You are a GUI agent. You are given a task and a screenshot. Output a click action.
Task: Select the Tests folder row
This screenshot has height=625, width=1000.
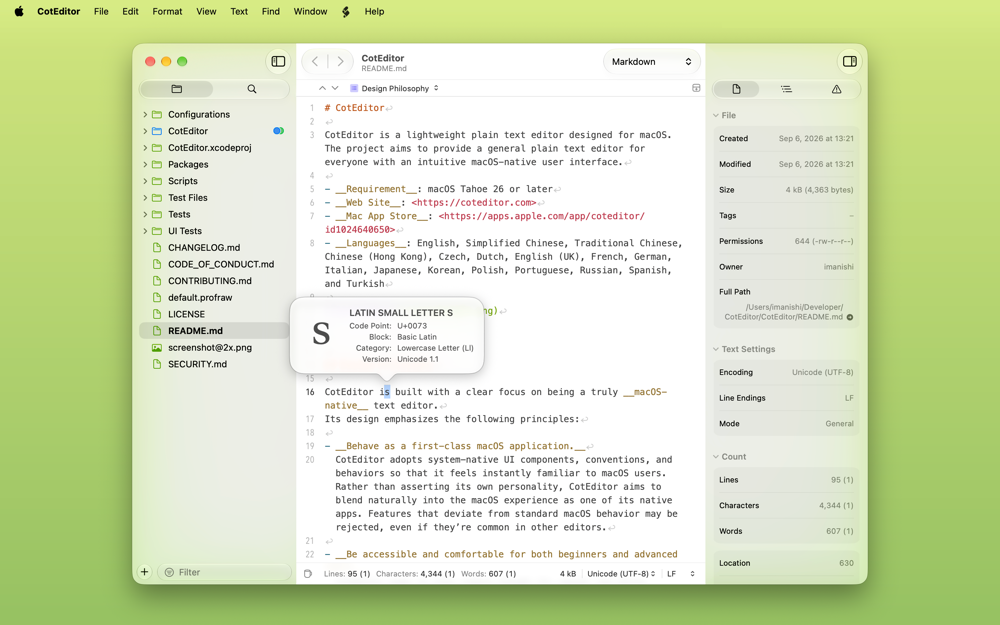point(214,214)
